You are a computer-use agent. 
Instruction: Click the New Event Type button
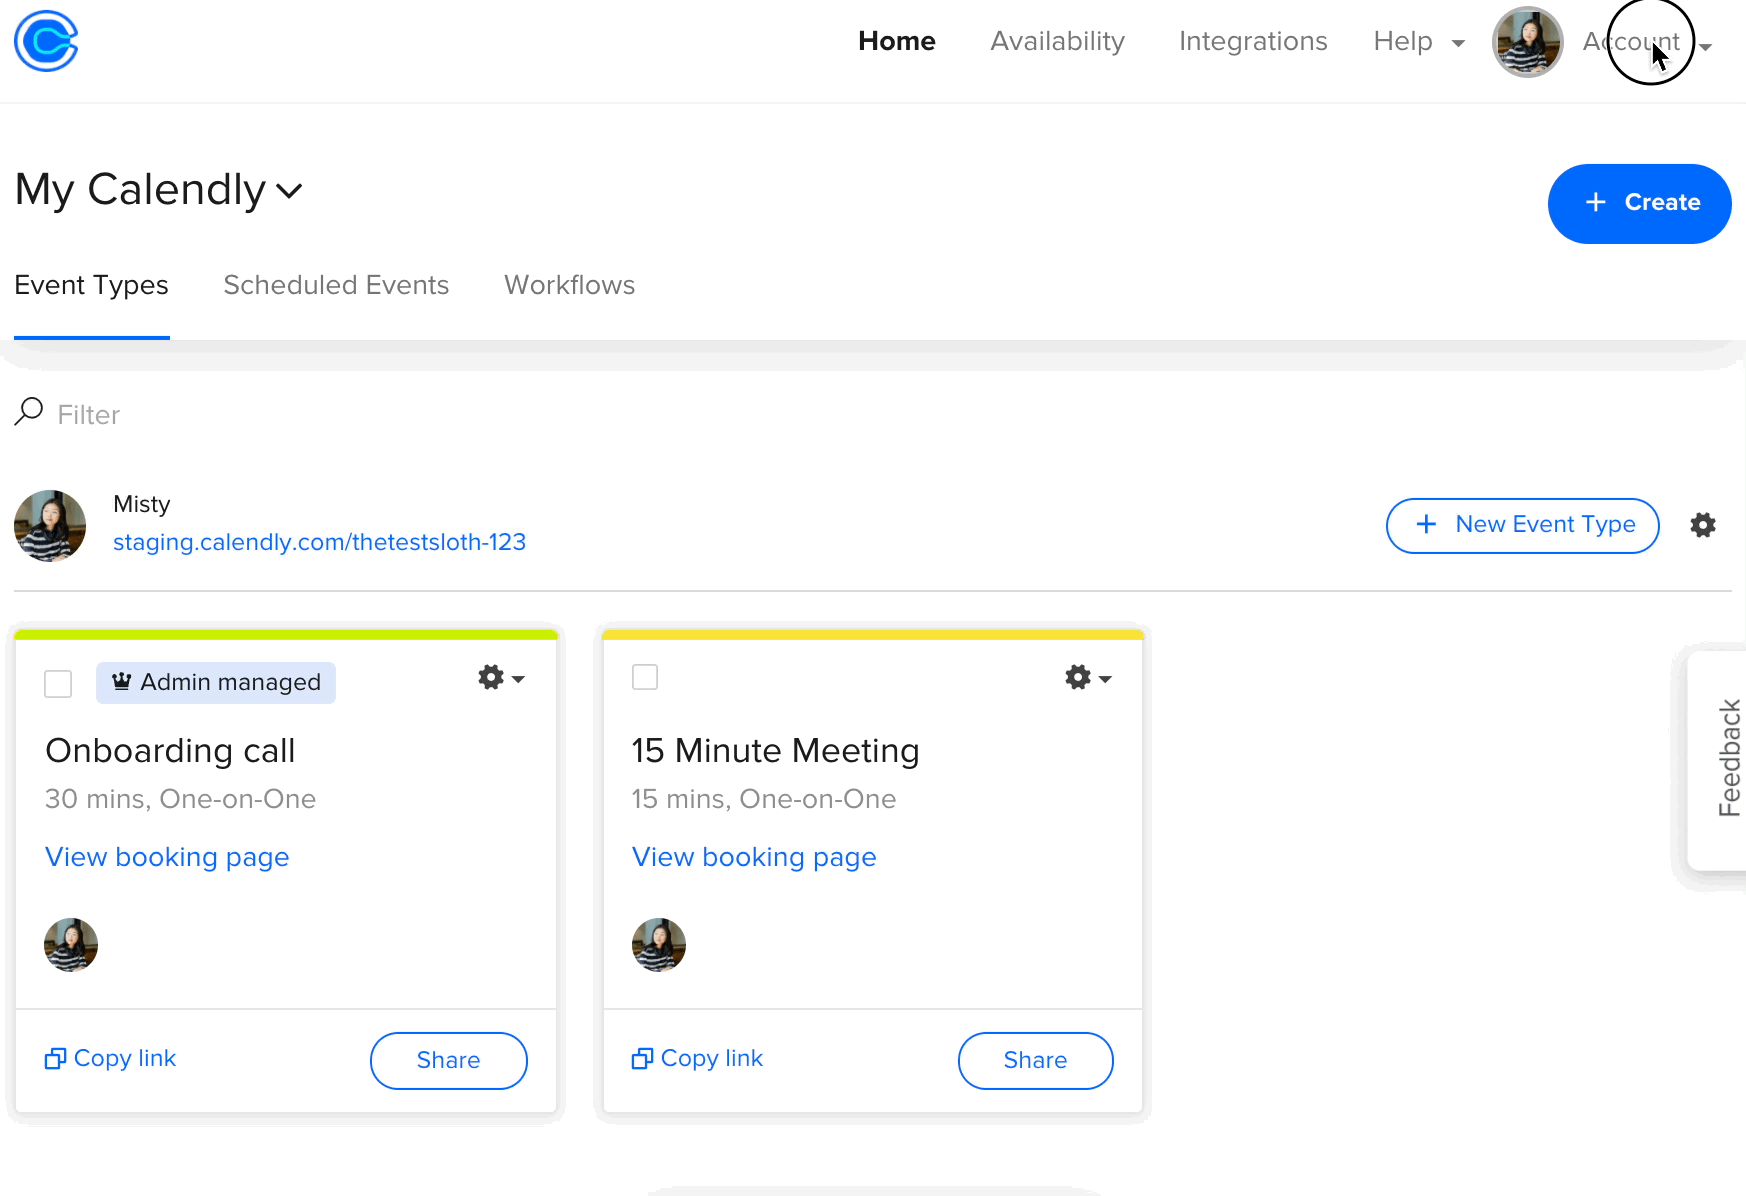1522,525
